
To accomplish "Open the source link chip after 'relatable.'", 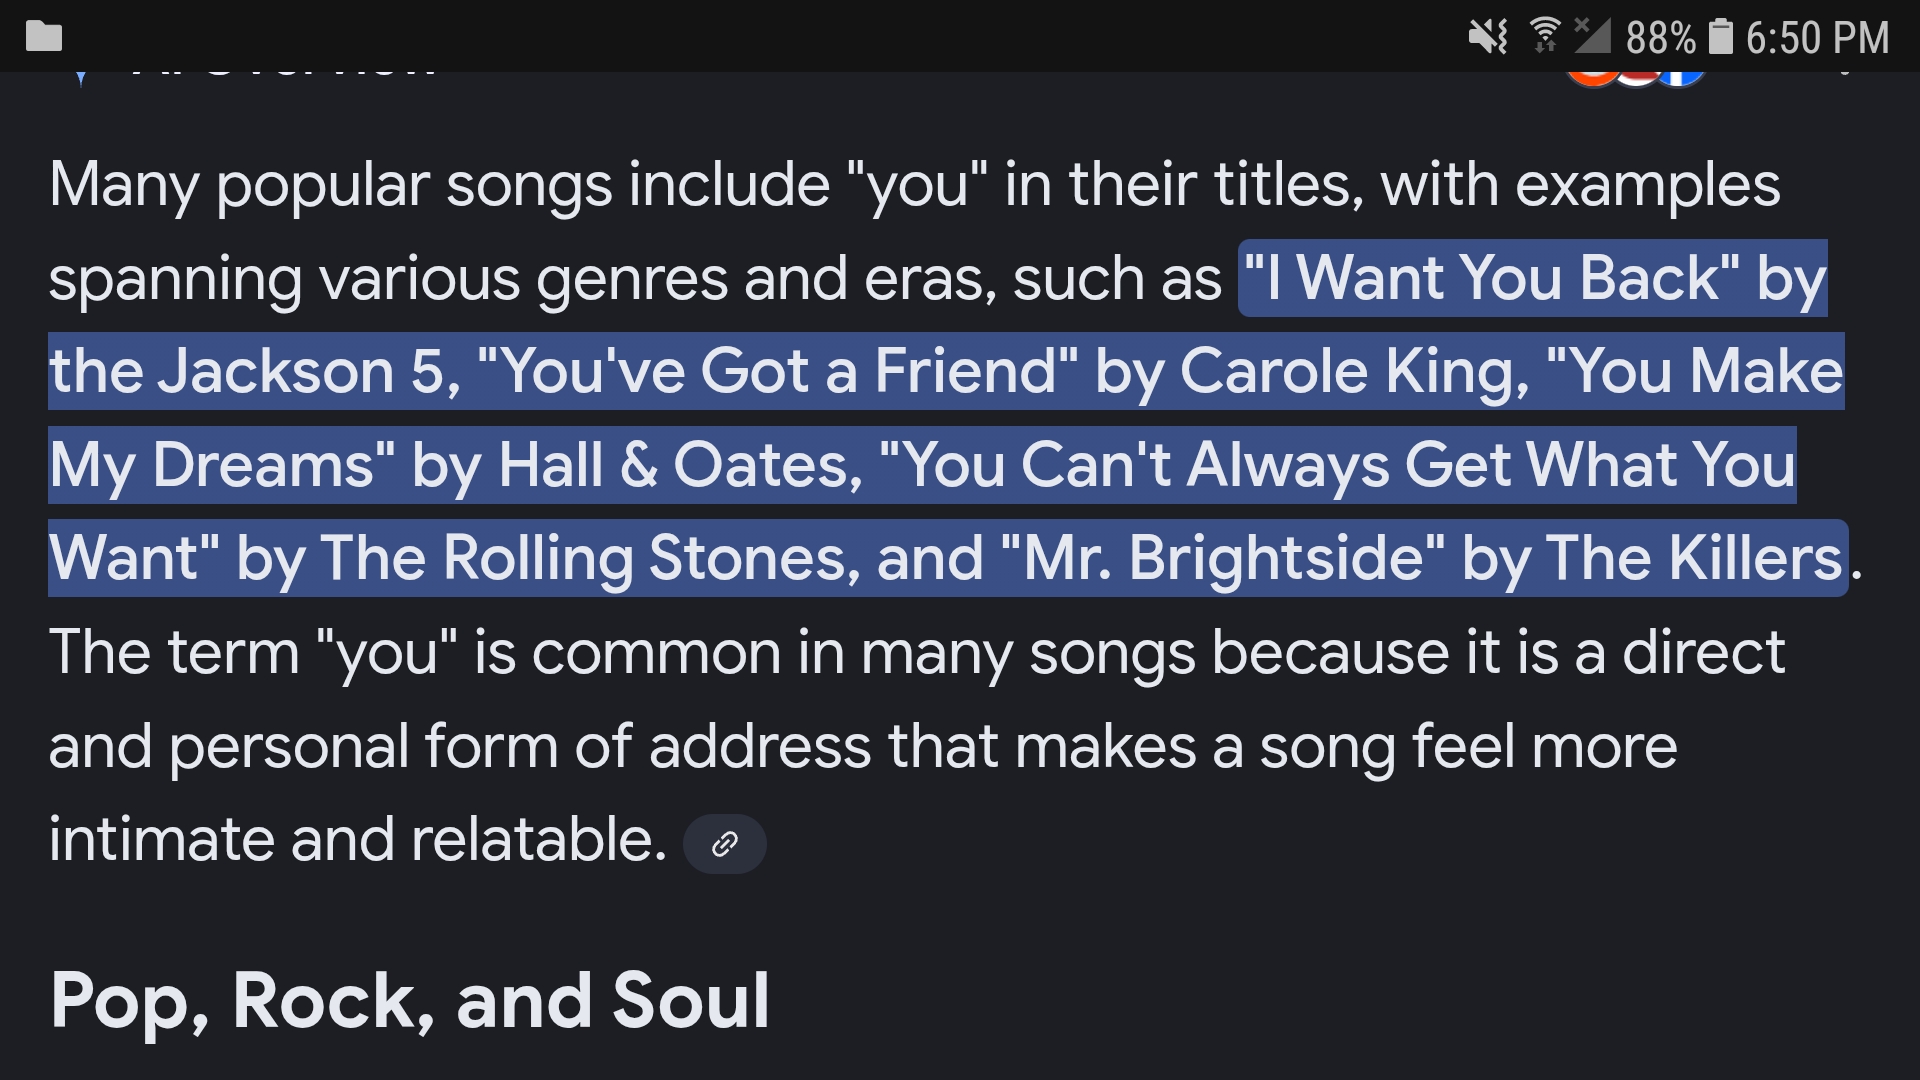I will tap(724, 844).
